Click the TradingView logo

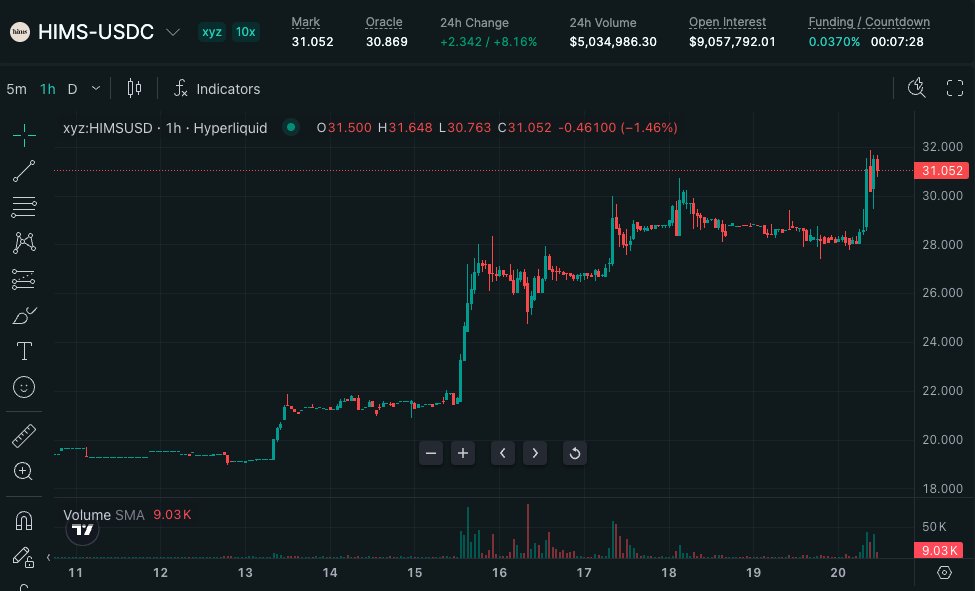point(82,529)
